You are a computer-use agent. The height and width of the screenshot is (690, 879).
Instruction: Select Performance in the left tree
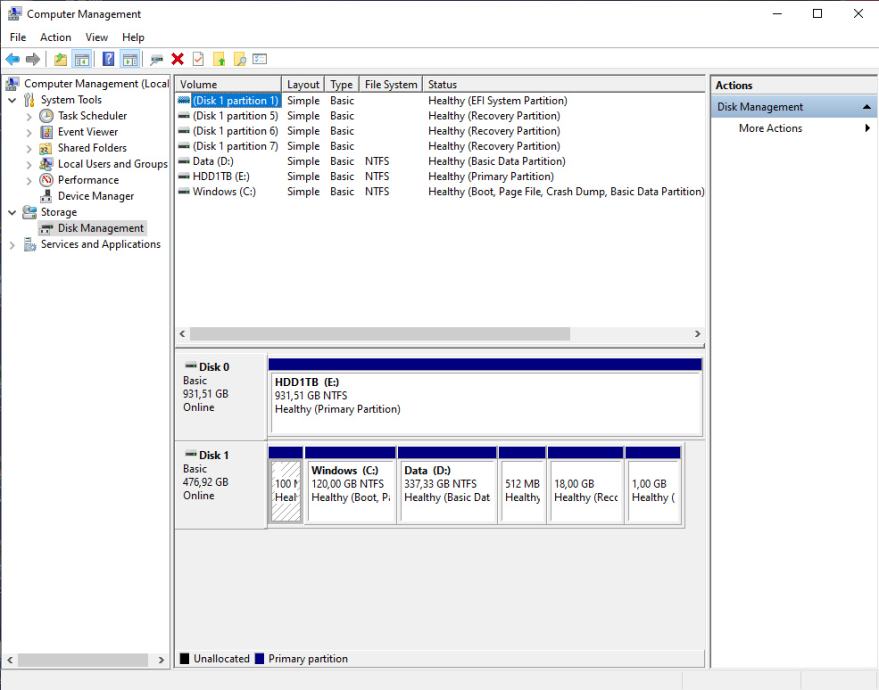88,180
